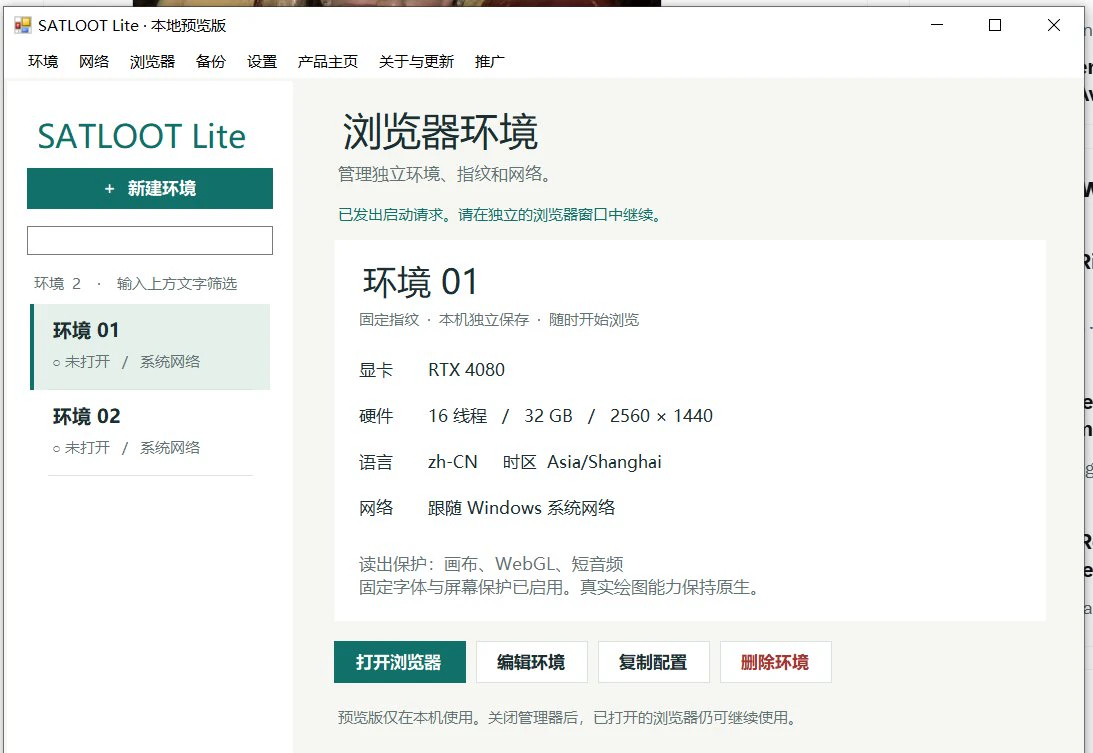Open the 产品主页 menu
Screen dimensions: 1093x753
click(328, 62)
